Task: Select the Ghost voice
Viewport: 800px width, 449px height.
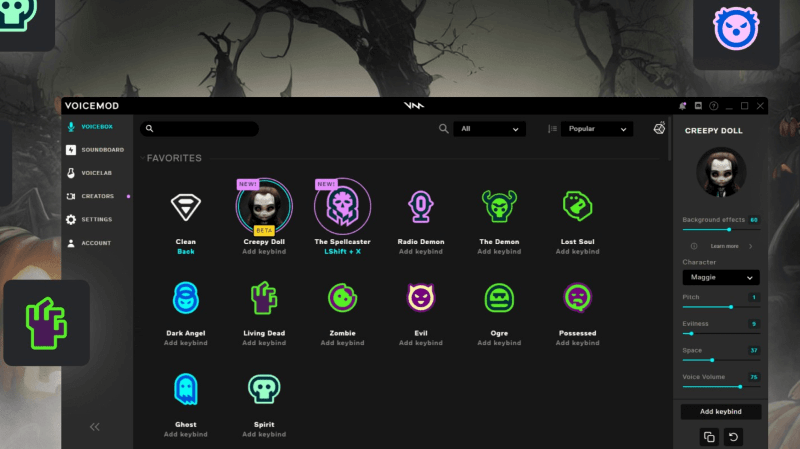Action: [x=186, y=388]
